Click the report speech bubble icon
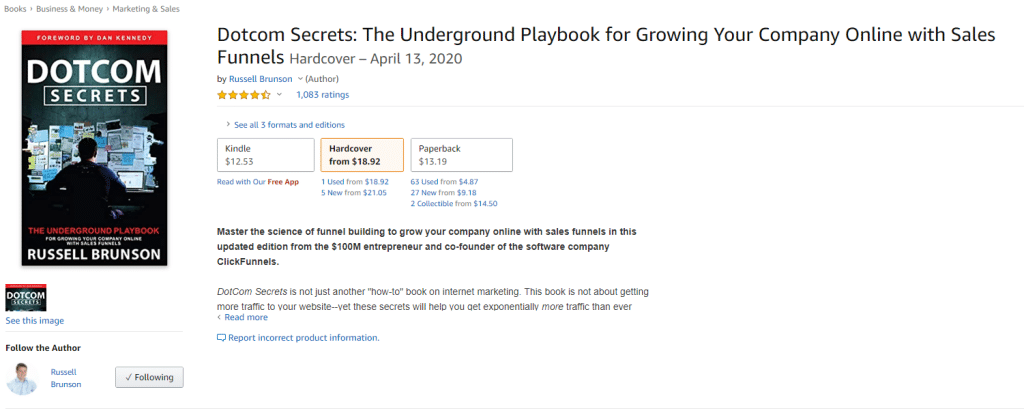 [x=221, y=338]
